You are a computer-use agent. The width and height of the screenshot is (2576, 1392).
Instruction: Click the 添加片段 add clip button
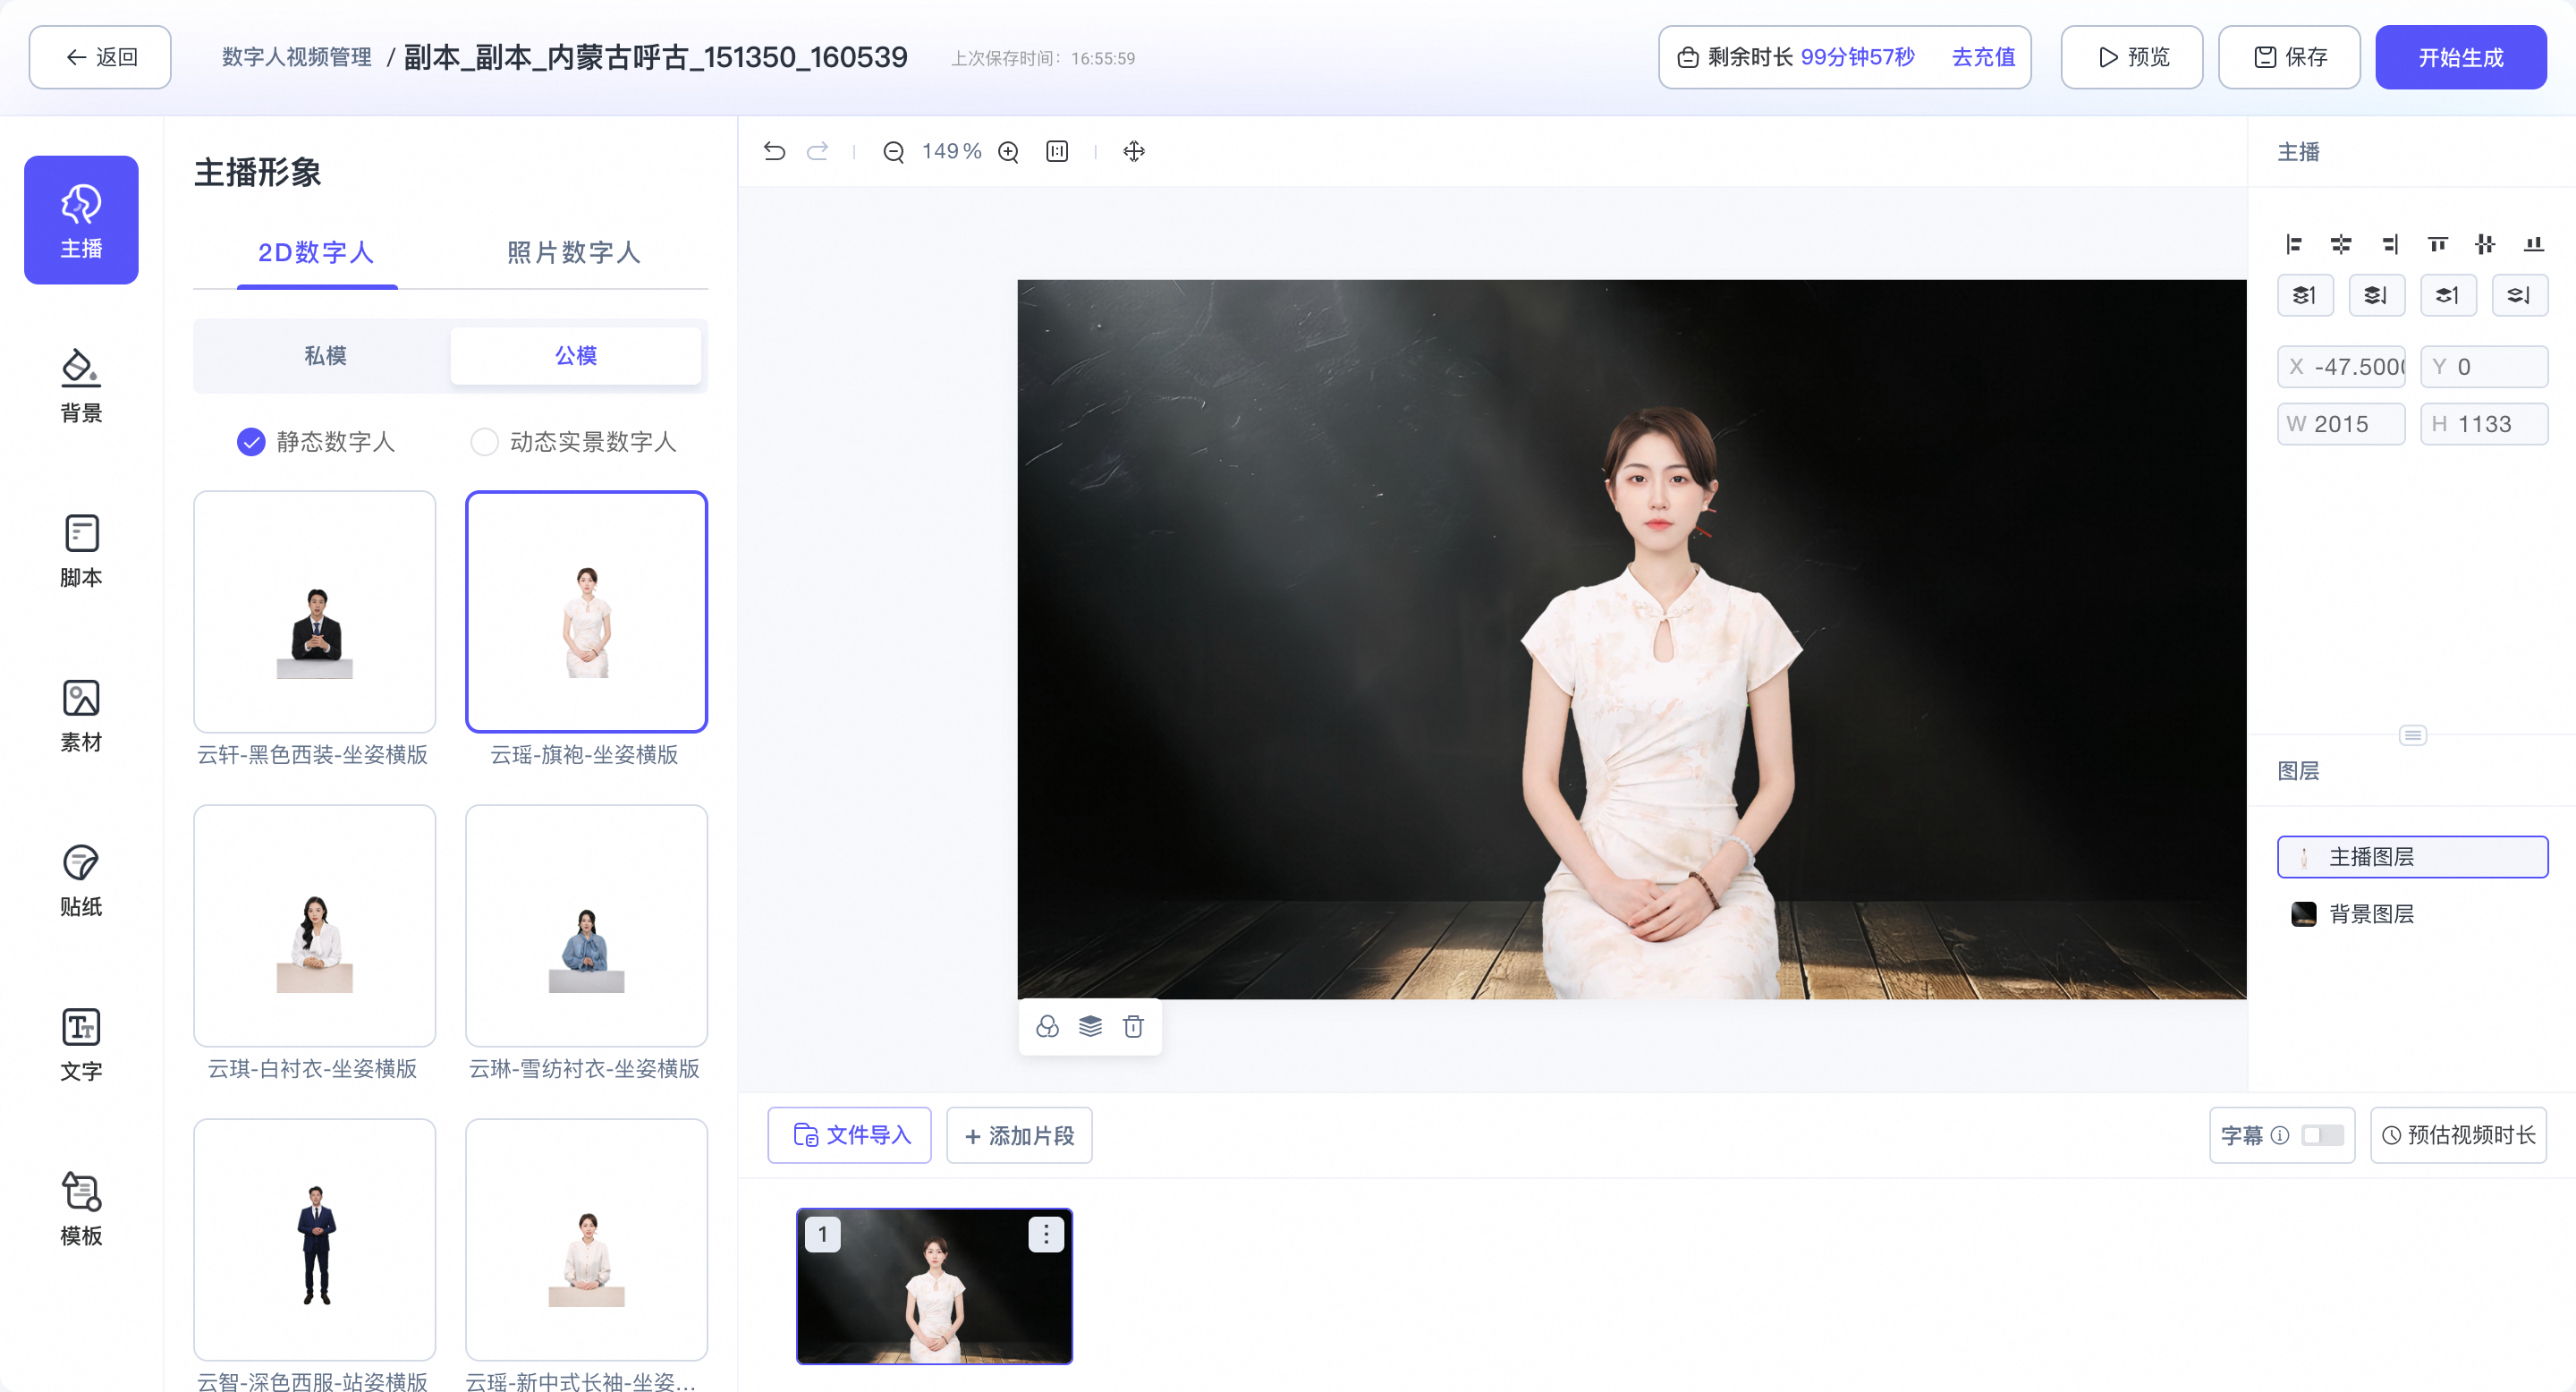(x=1019, y=1135)
